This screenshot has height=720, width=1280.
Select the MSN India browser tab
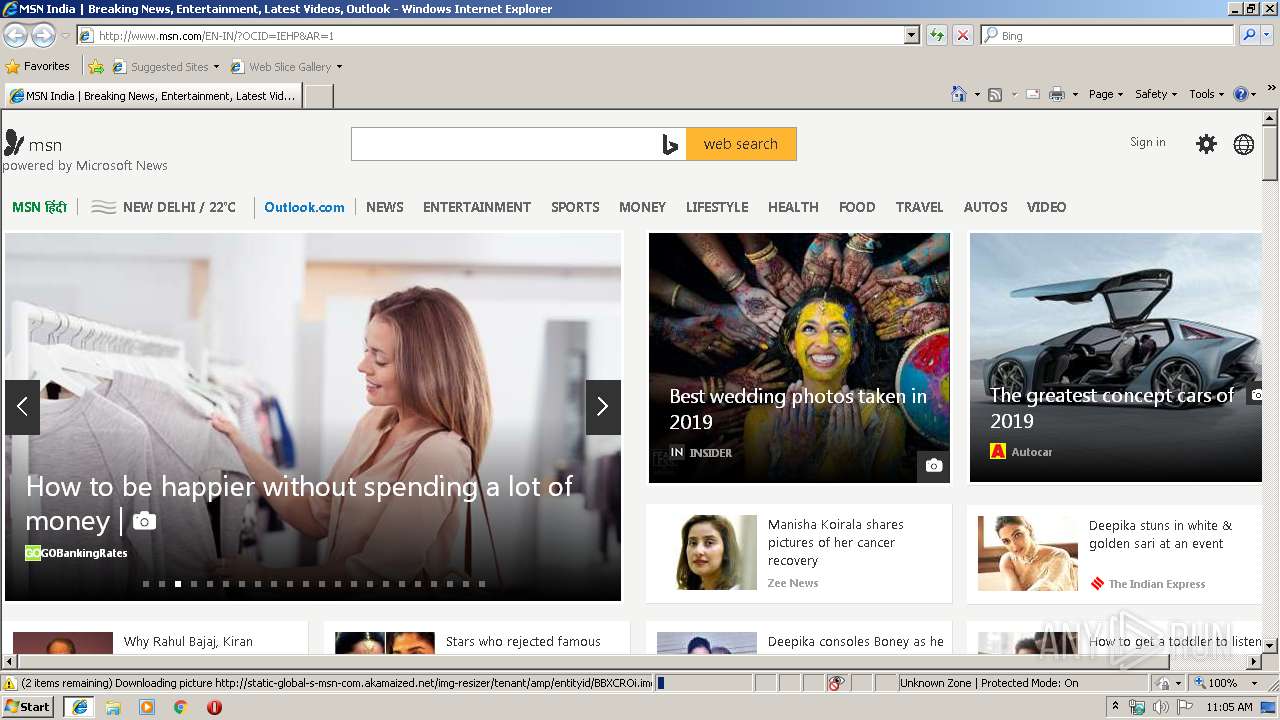point(153,96)
